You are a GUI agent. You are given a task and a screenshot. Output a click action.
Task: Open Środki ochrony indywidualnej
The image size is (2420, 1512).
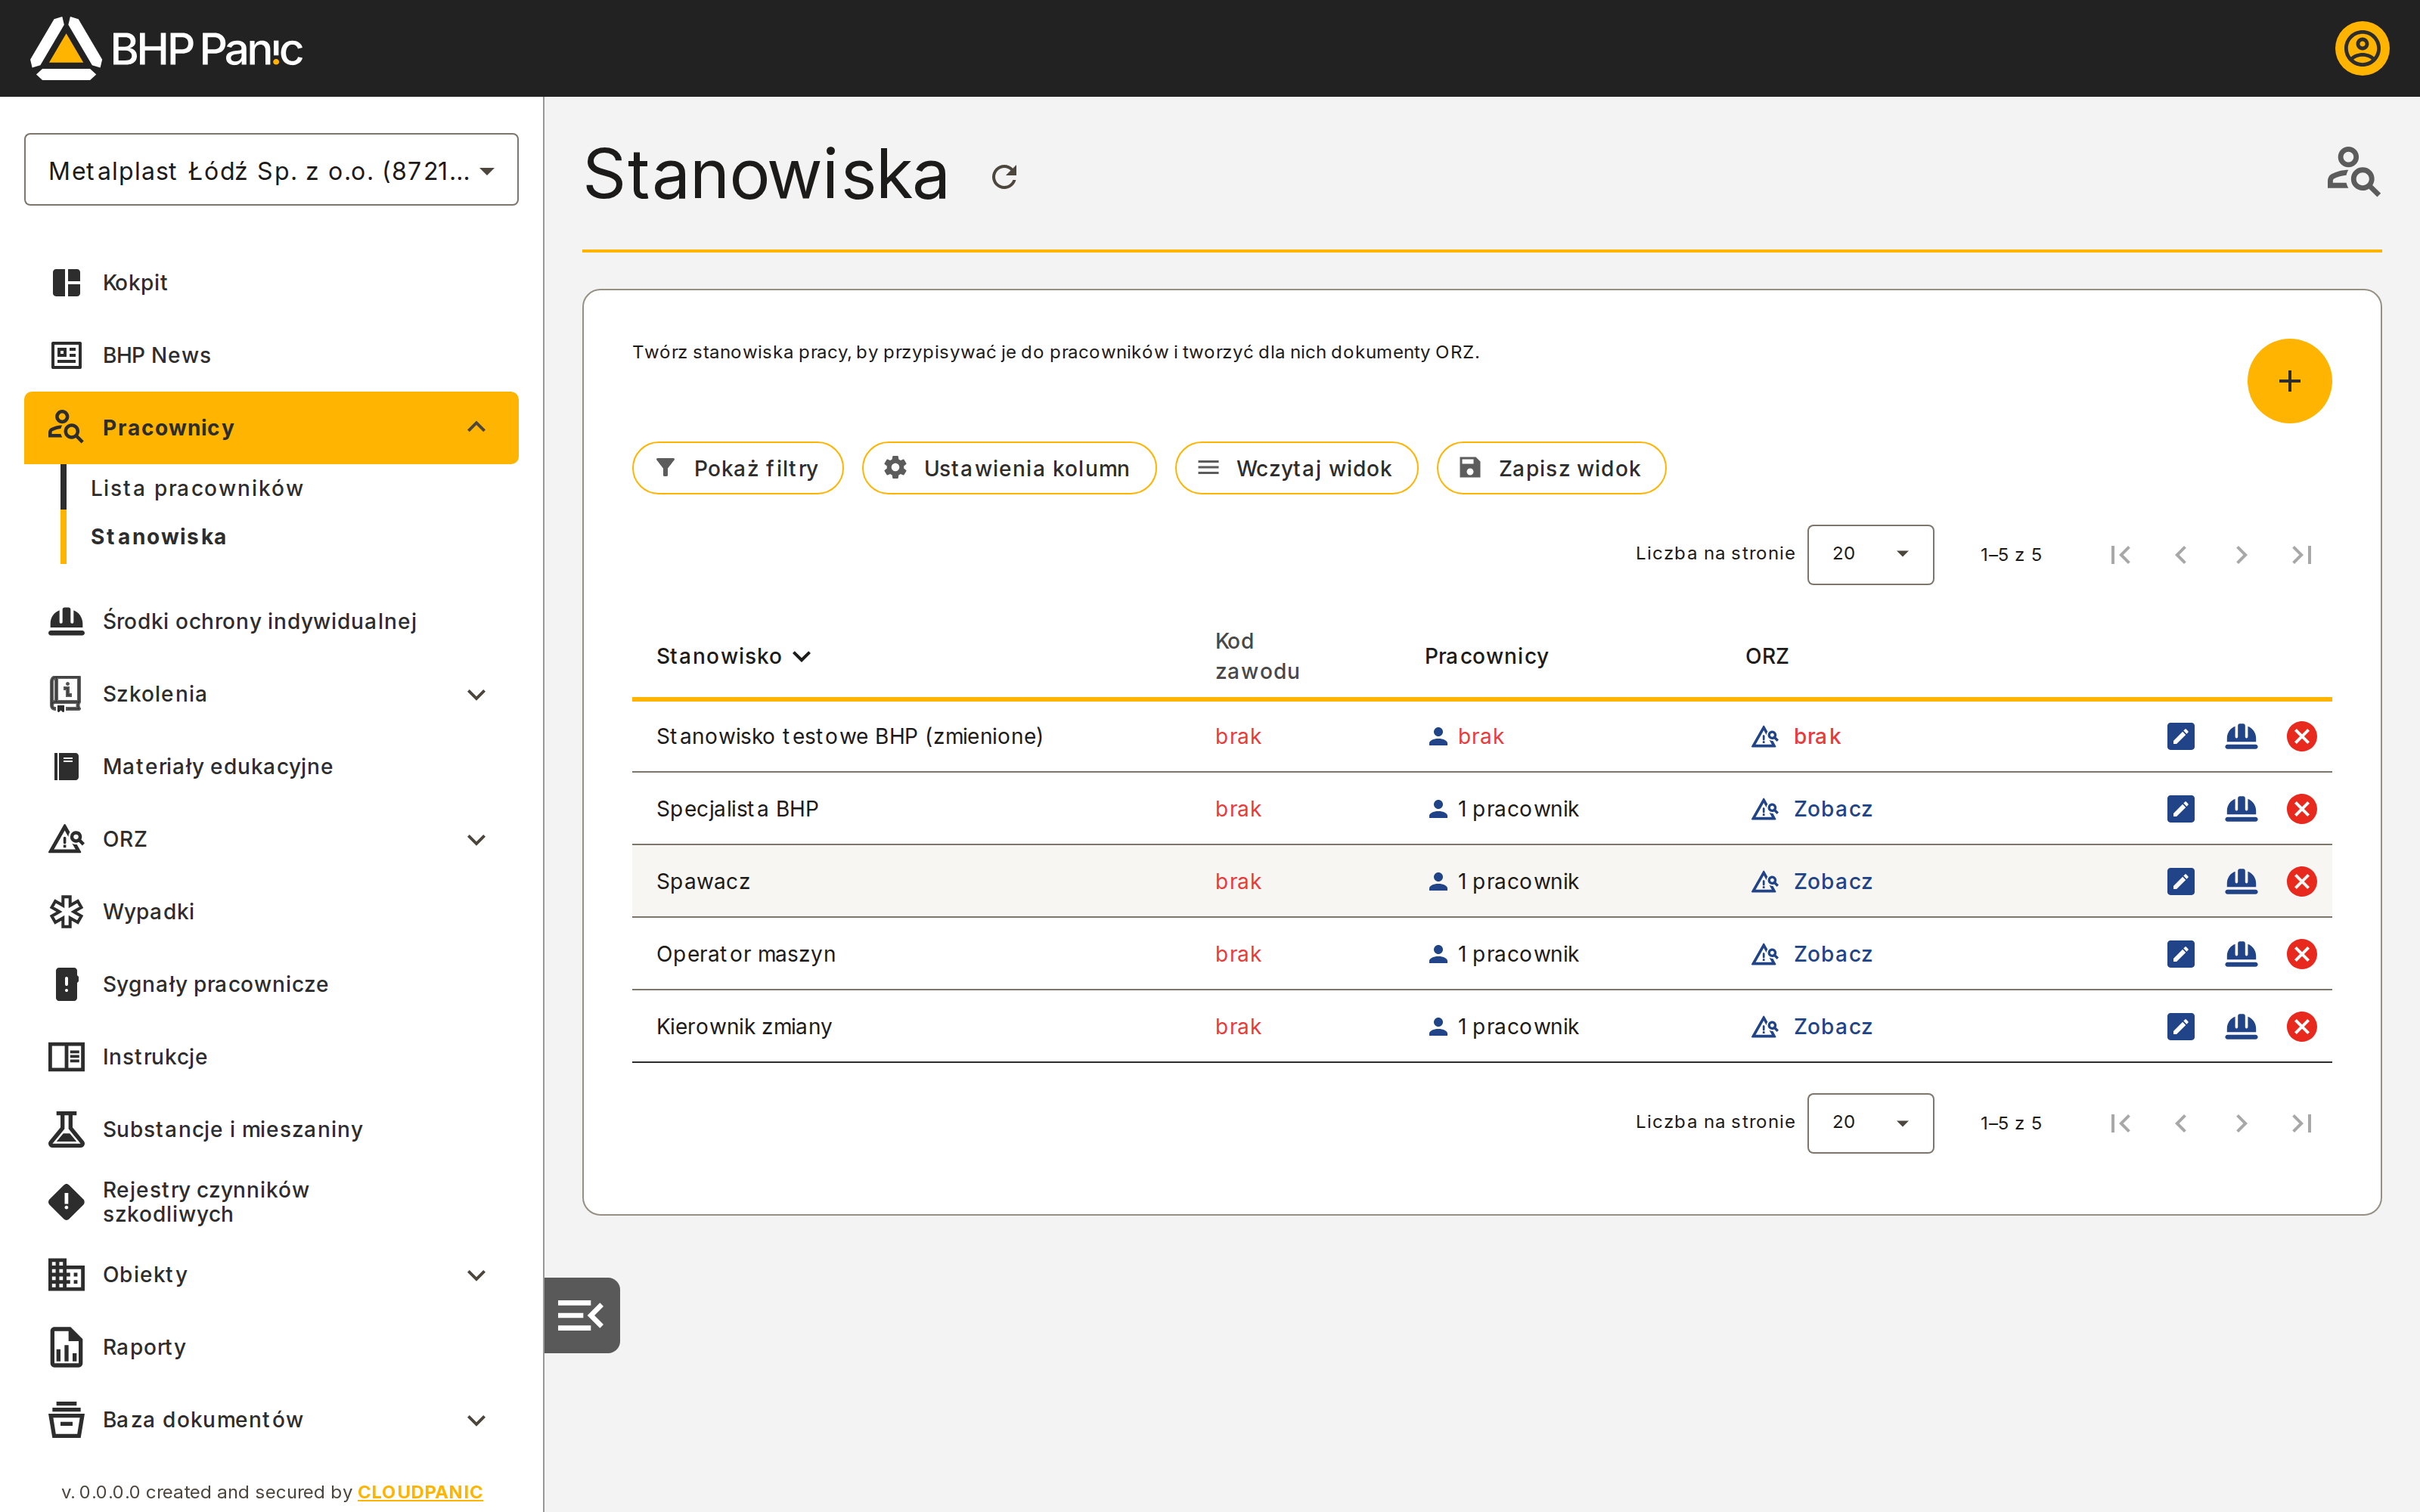tap(271, 621)
